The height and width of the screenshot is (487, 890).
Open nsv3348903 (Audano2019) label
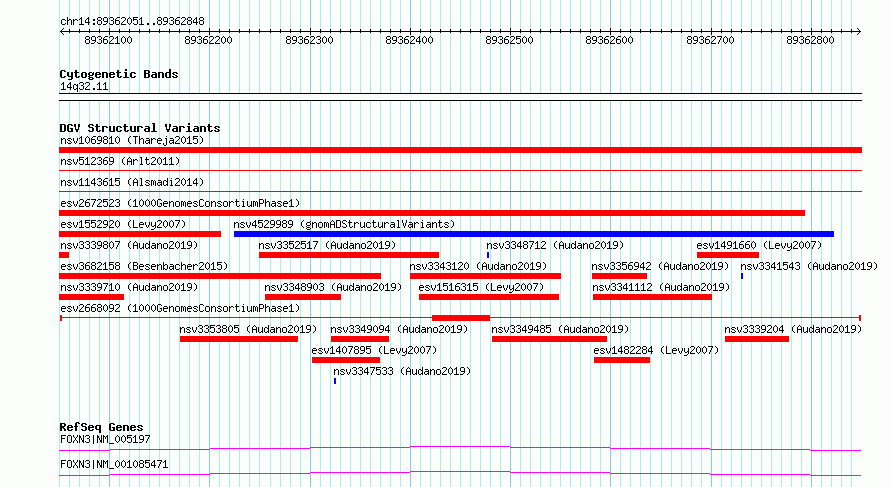(x=333, y=287)
